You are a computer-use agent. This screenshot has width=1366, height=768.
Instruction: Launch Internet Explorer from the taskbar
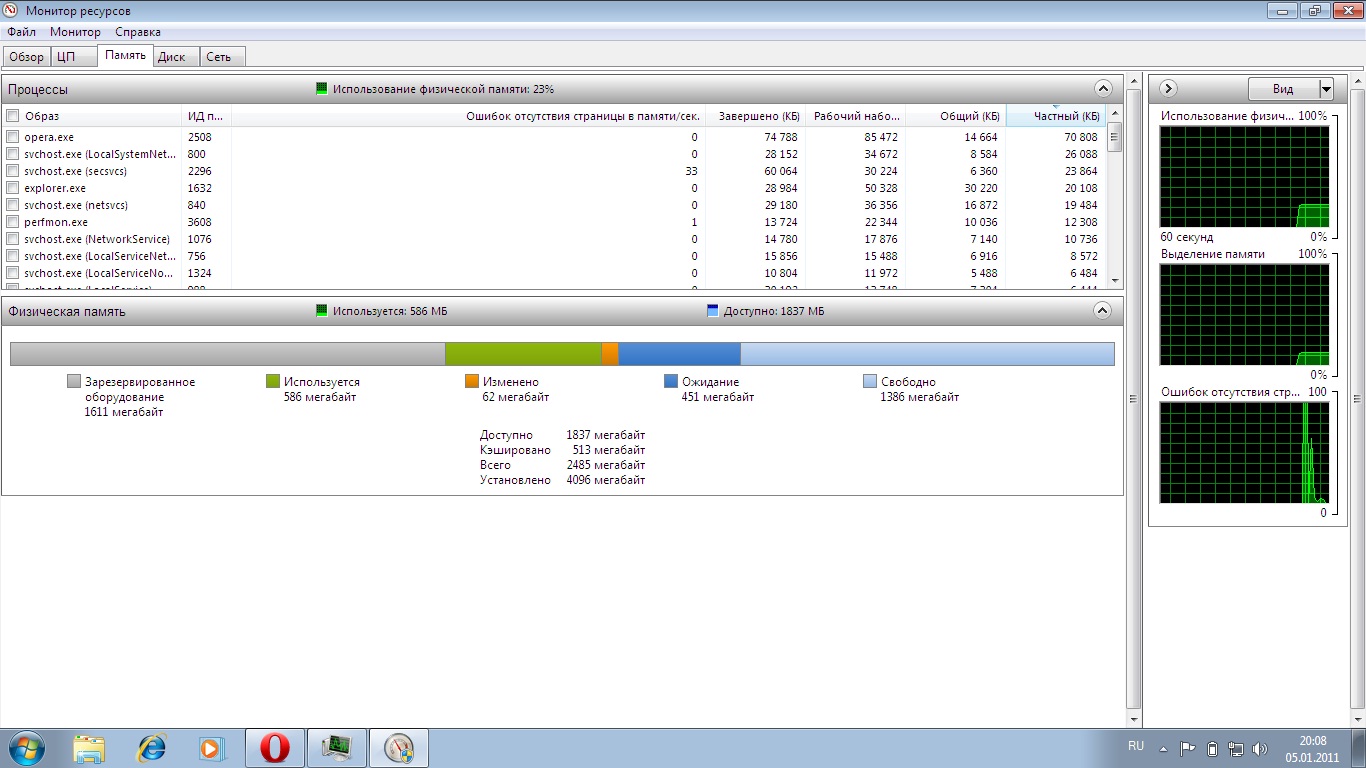151,748
